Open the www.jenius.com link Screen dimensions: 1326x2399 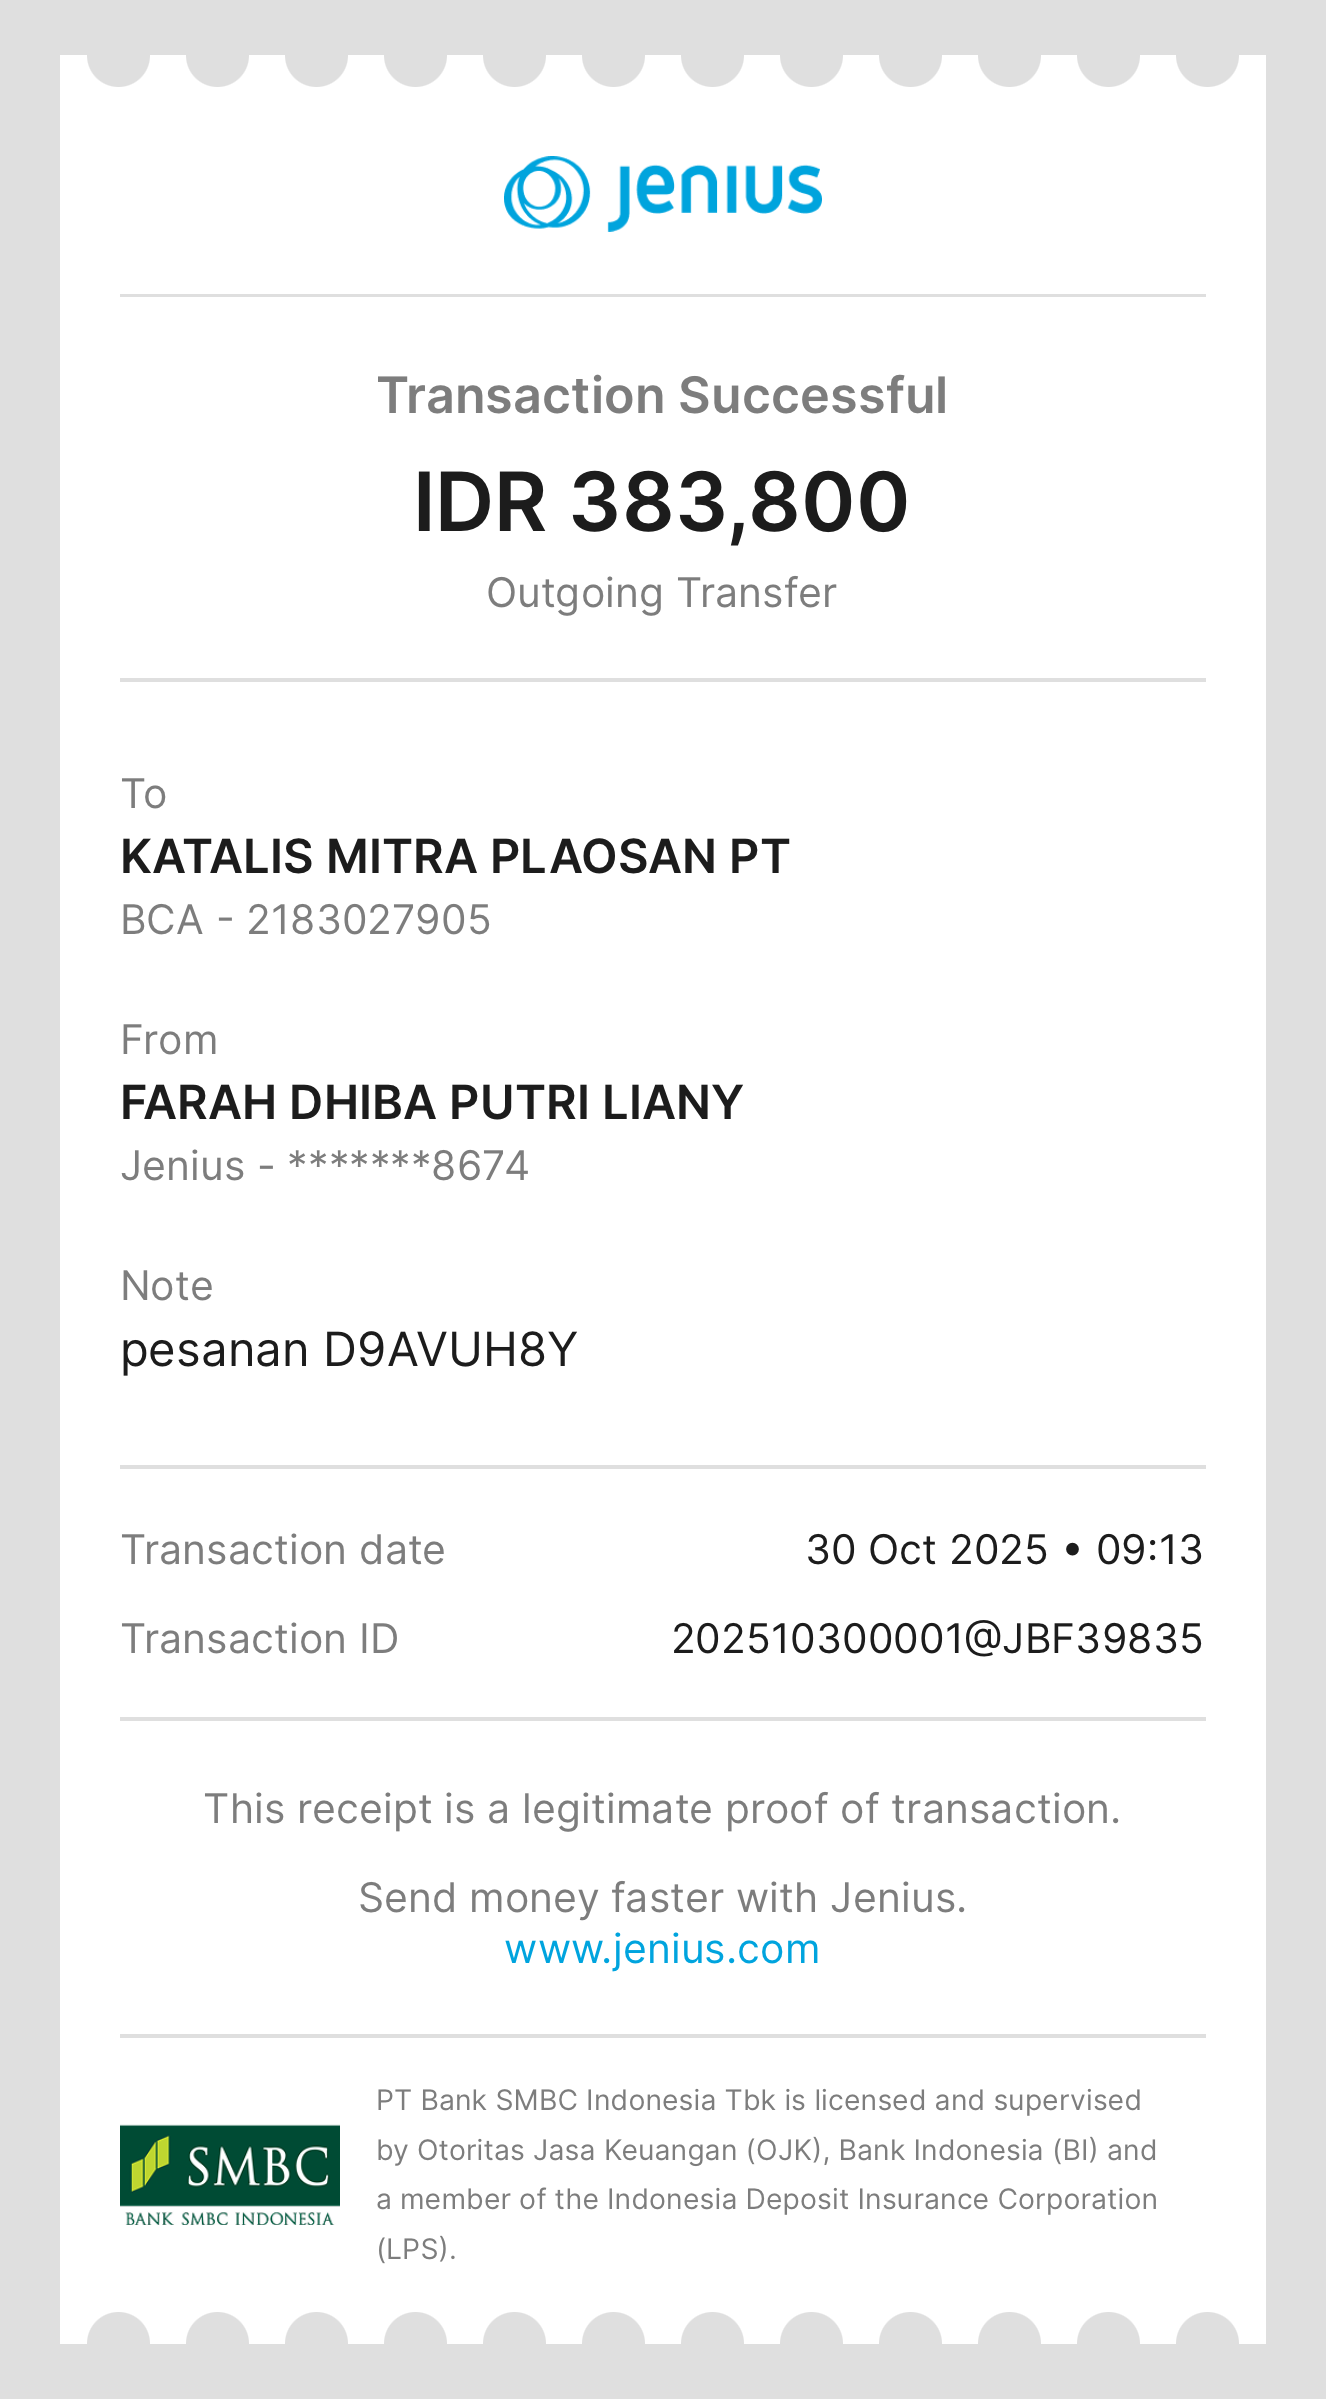(662, 1949)
